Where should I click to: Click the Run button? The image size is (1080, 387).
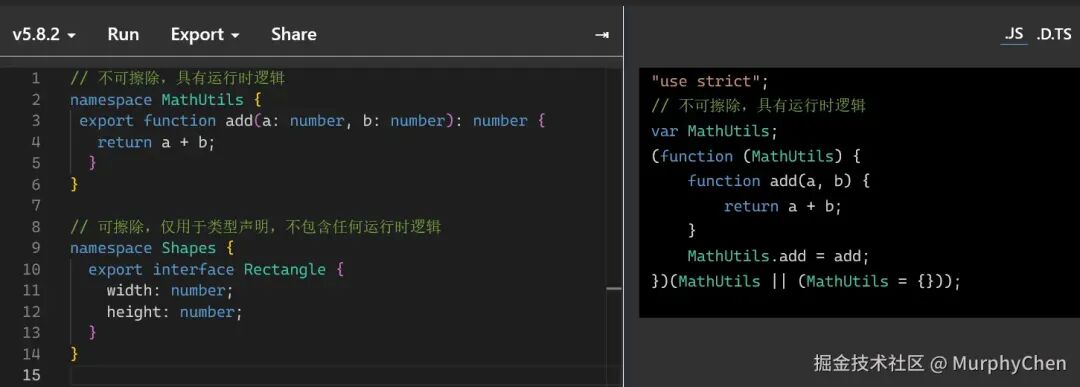pos(123,34)
